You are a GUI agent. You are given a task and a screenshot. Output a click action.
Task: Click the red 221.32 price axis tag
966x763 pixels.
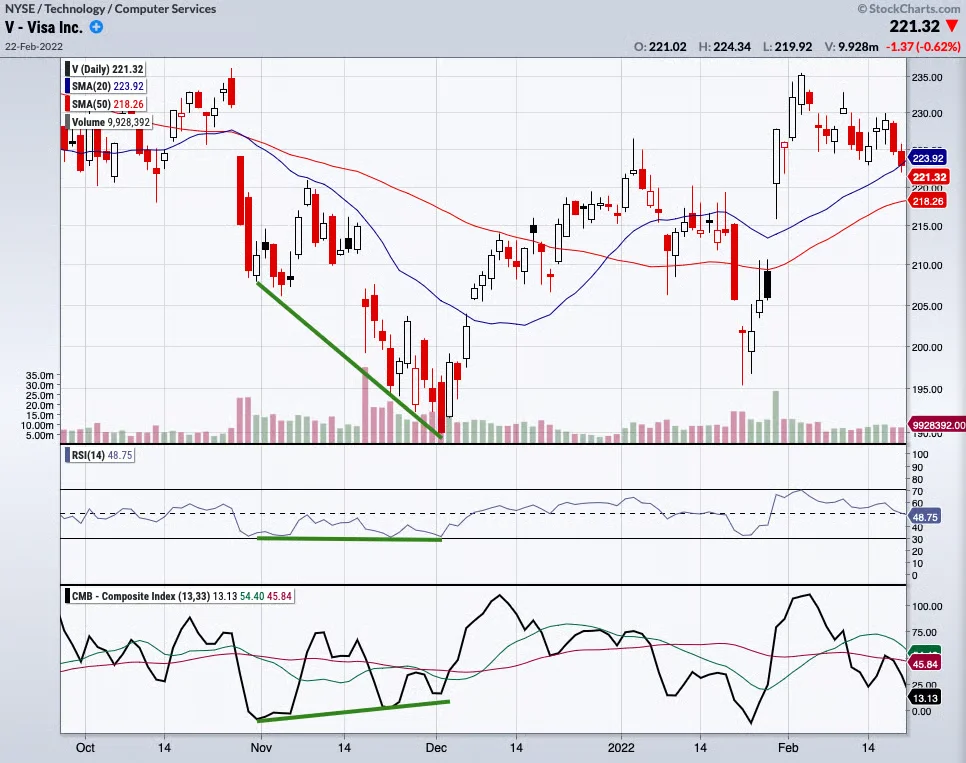pyautogui.click(x=928, y=177)
